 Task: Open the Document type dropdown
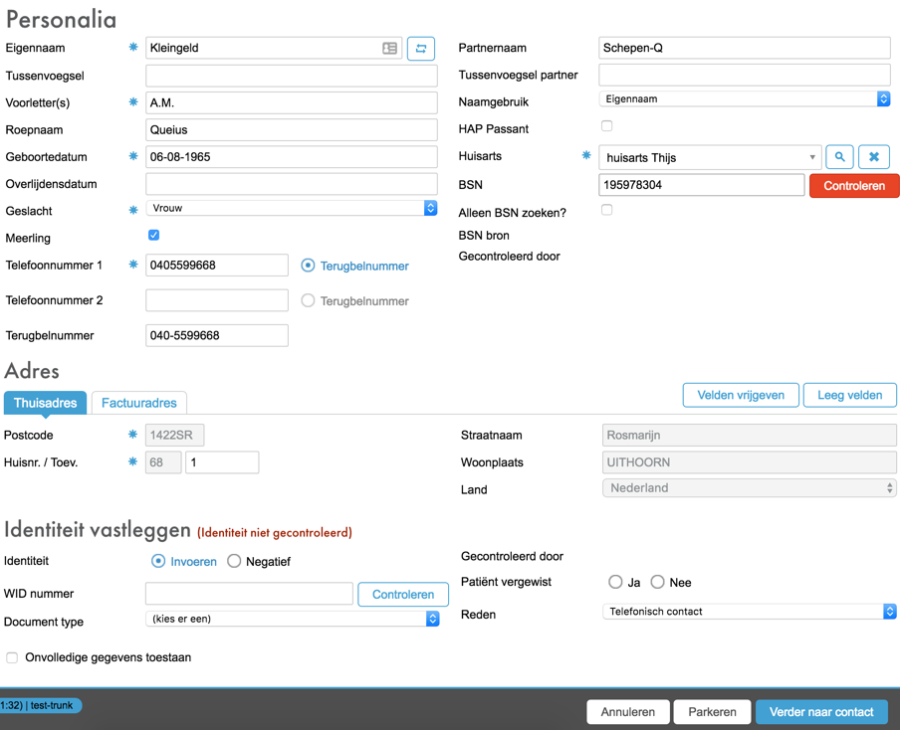tap(291, 619)
